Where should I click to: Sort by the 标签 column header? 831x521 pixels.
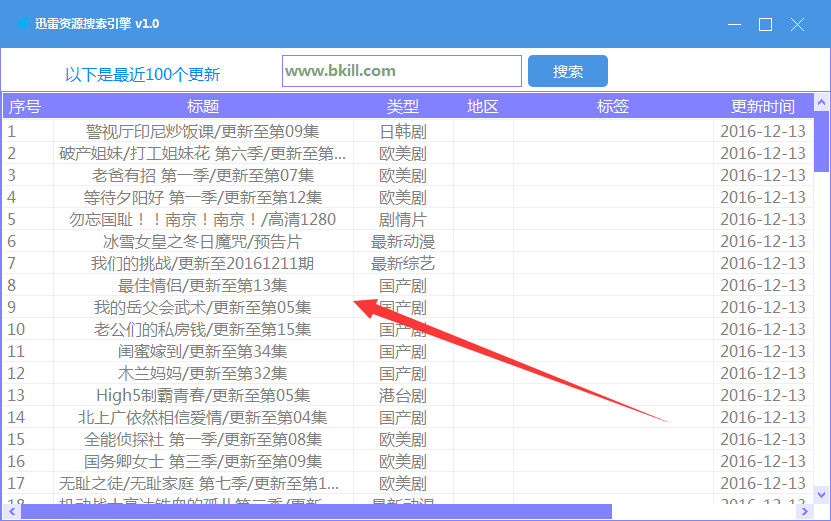point(613,107)
